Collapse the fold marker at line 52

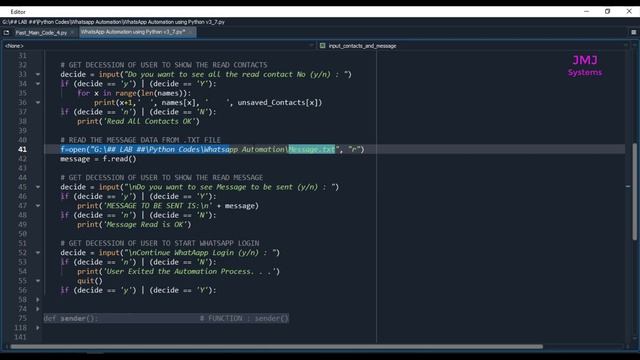pyautogui.click(x=38, y=253)
